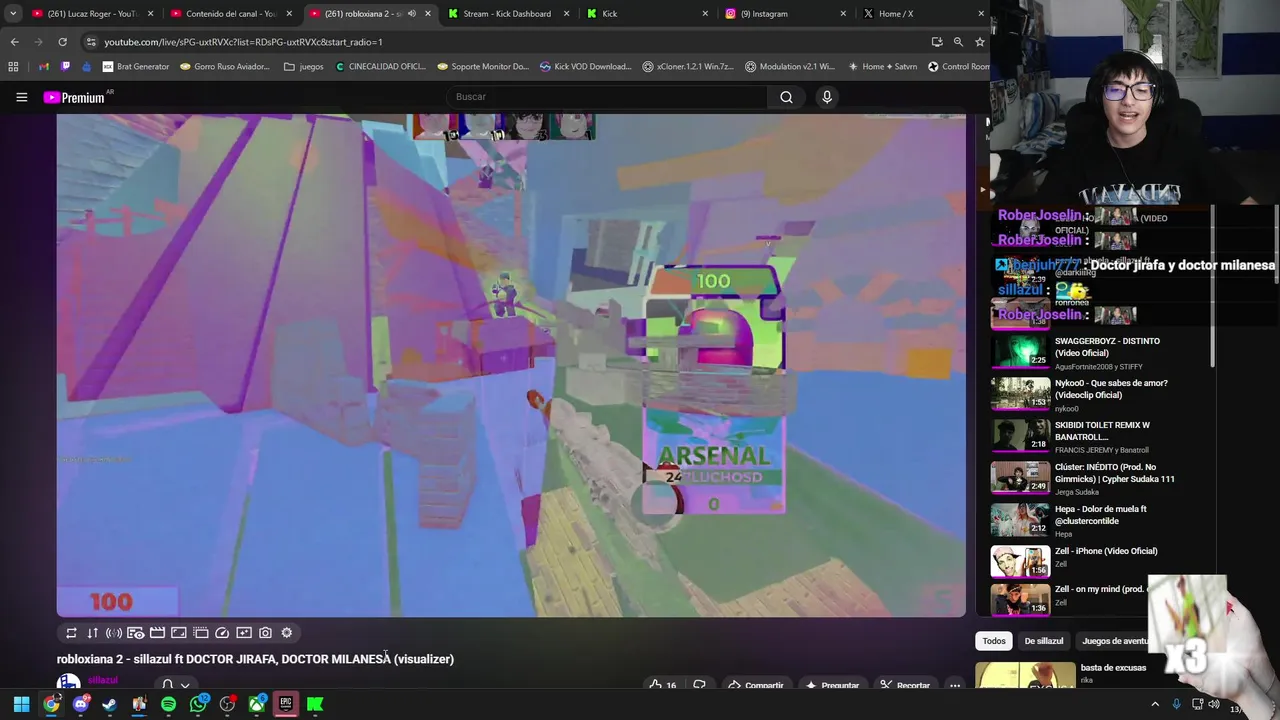Viewport: 1280px width, 720px height.
Task: Click the sound-waves icon under the video
Action: coord(114,633)
